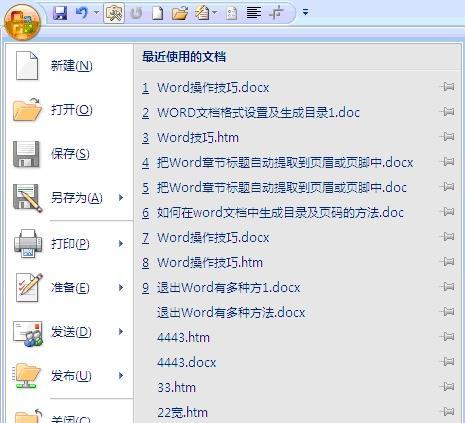
Task: Click pin icon beside 退出Word有多种方法.docx
Action: [x=447, y=312]
